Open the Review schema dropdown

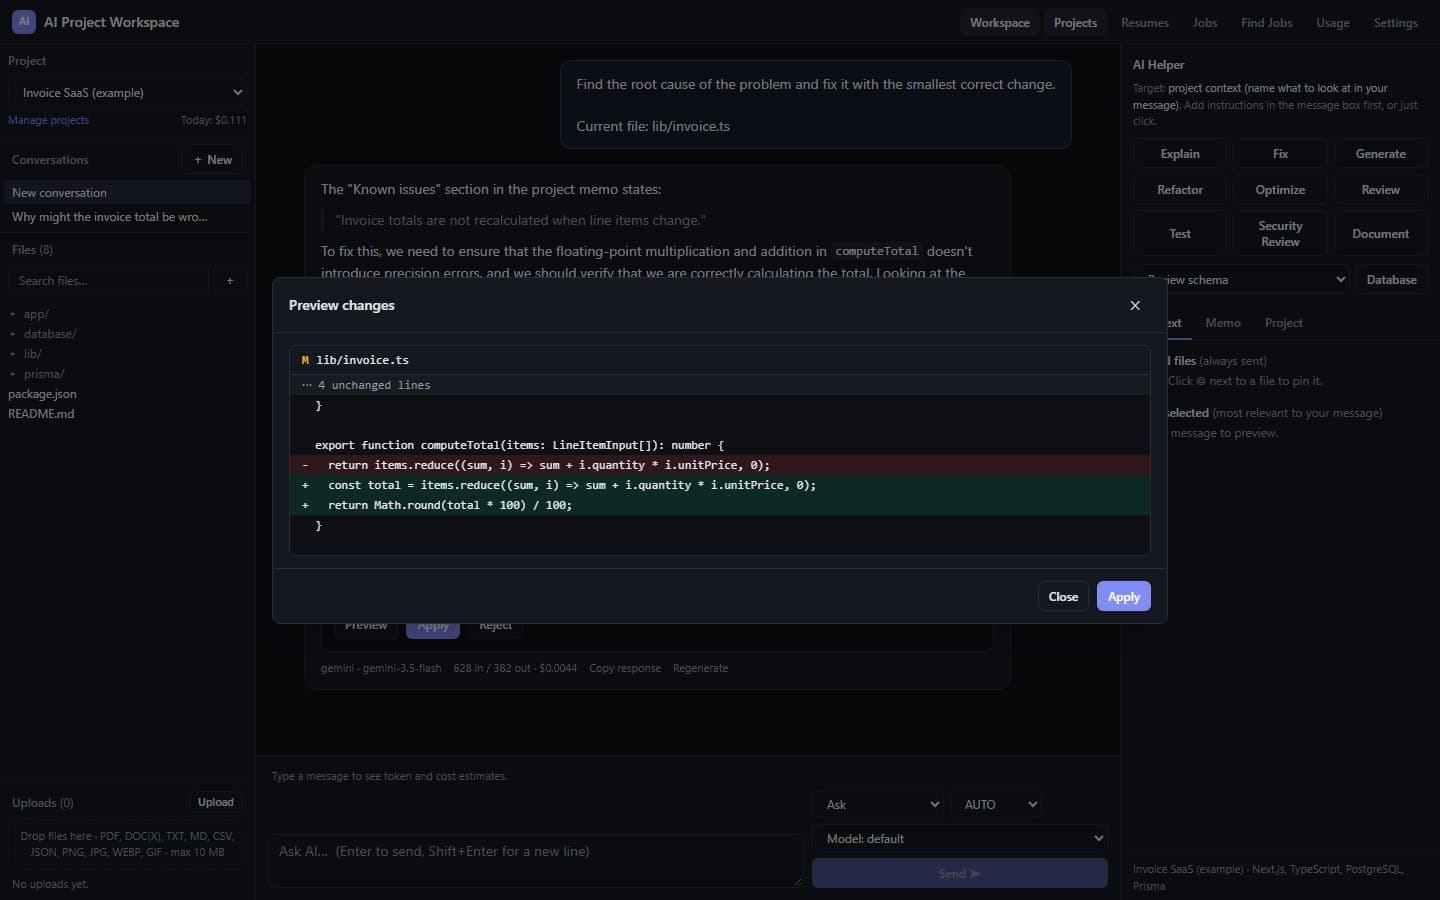[x=1241, y=280]
